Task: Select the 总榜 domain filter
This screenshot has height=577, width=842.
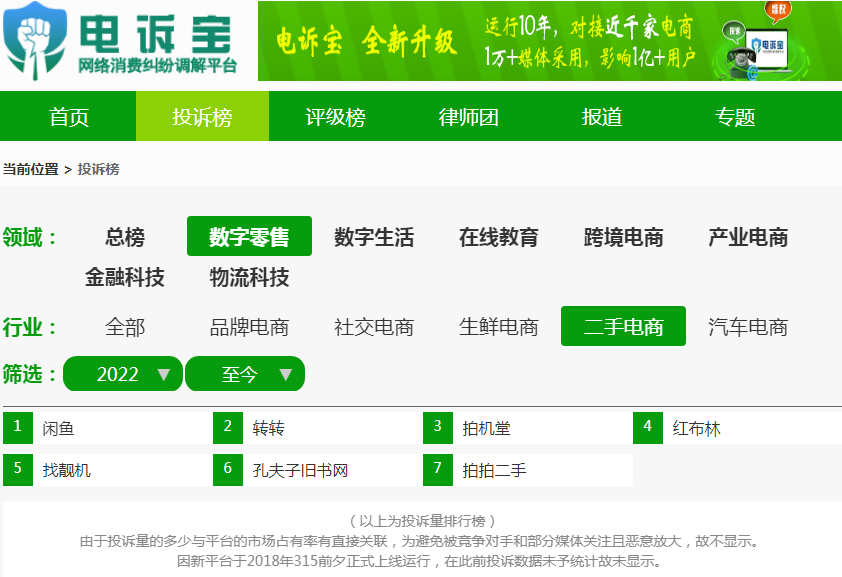Action: [125, 237]
